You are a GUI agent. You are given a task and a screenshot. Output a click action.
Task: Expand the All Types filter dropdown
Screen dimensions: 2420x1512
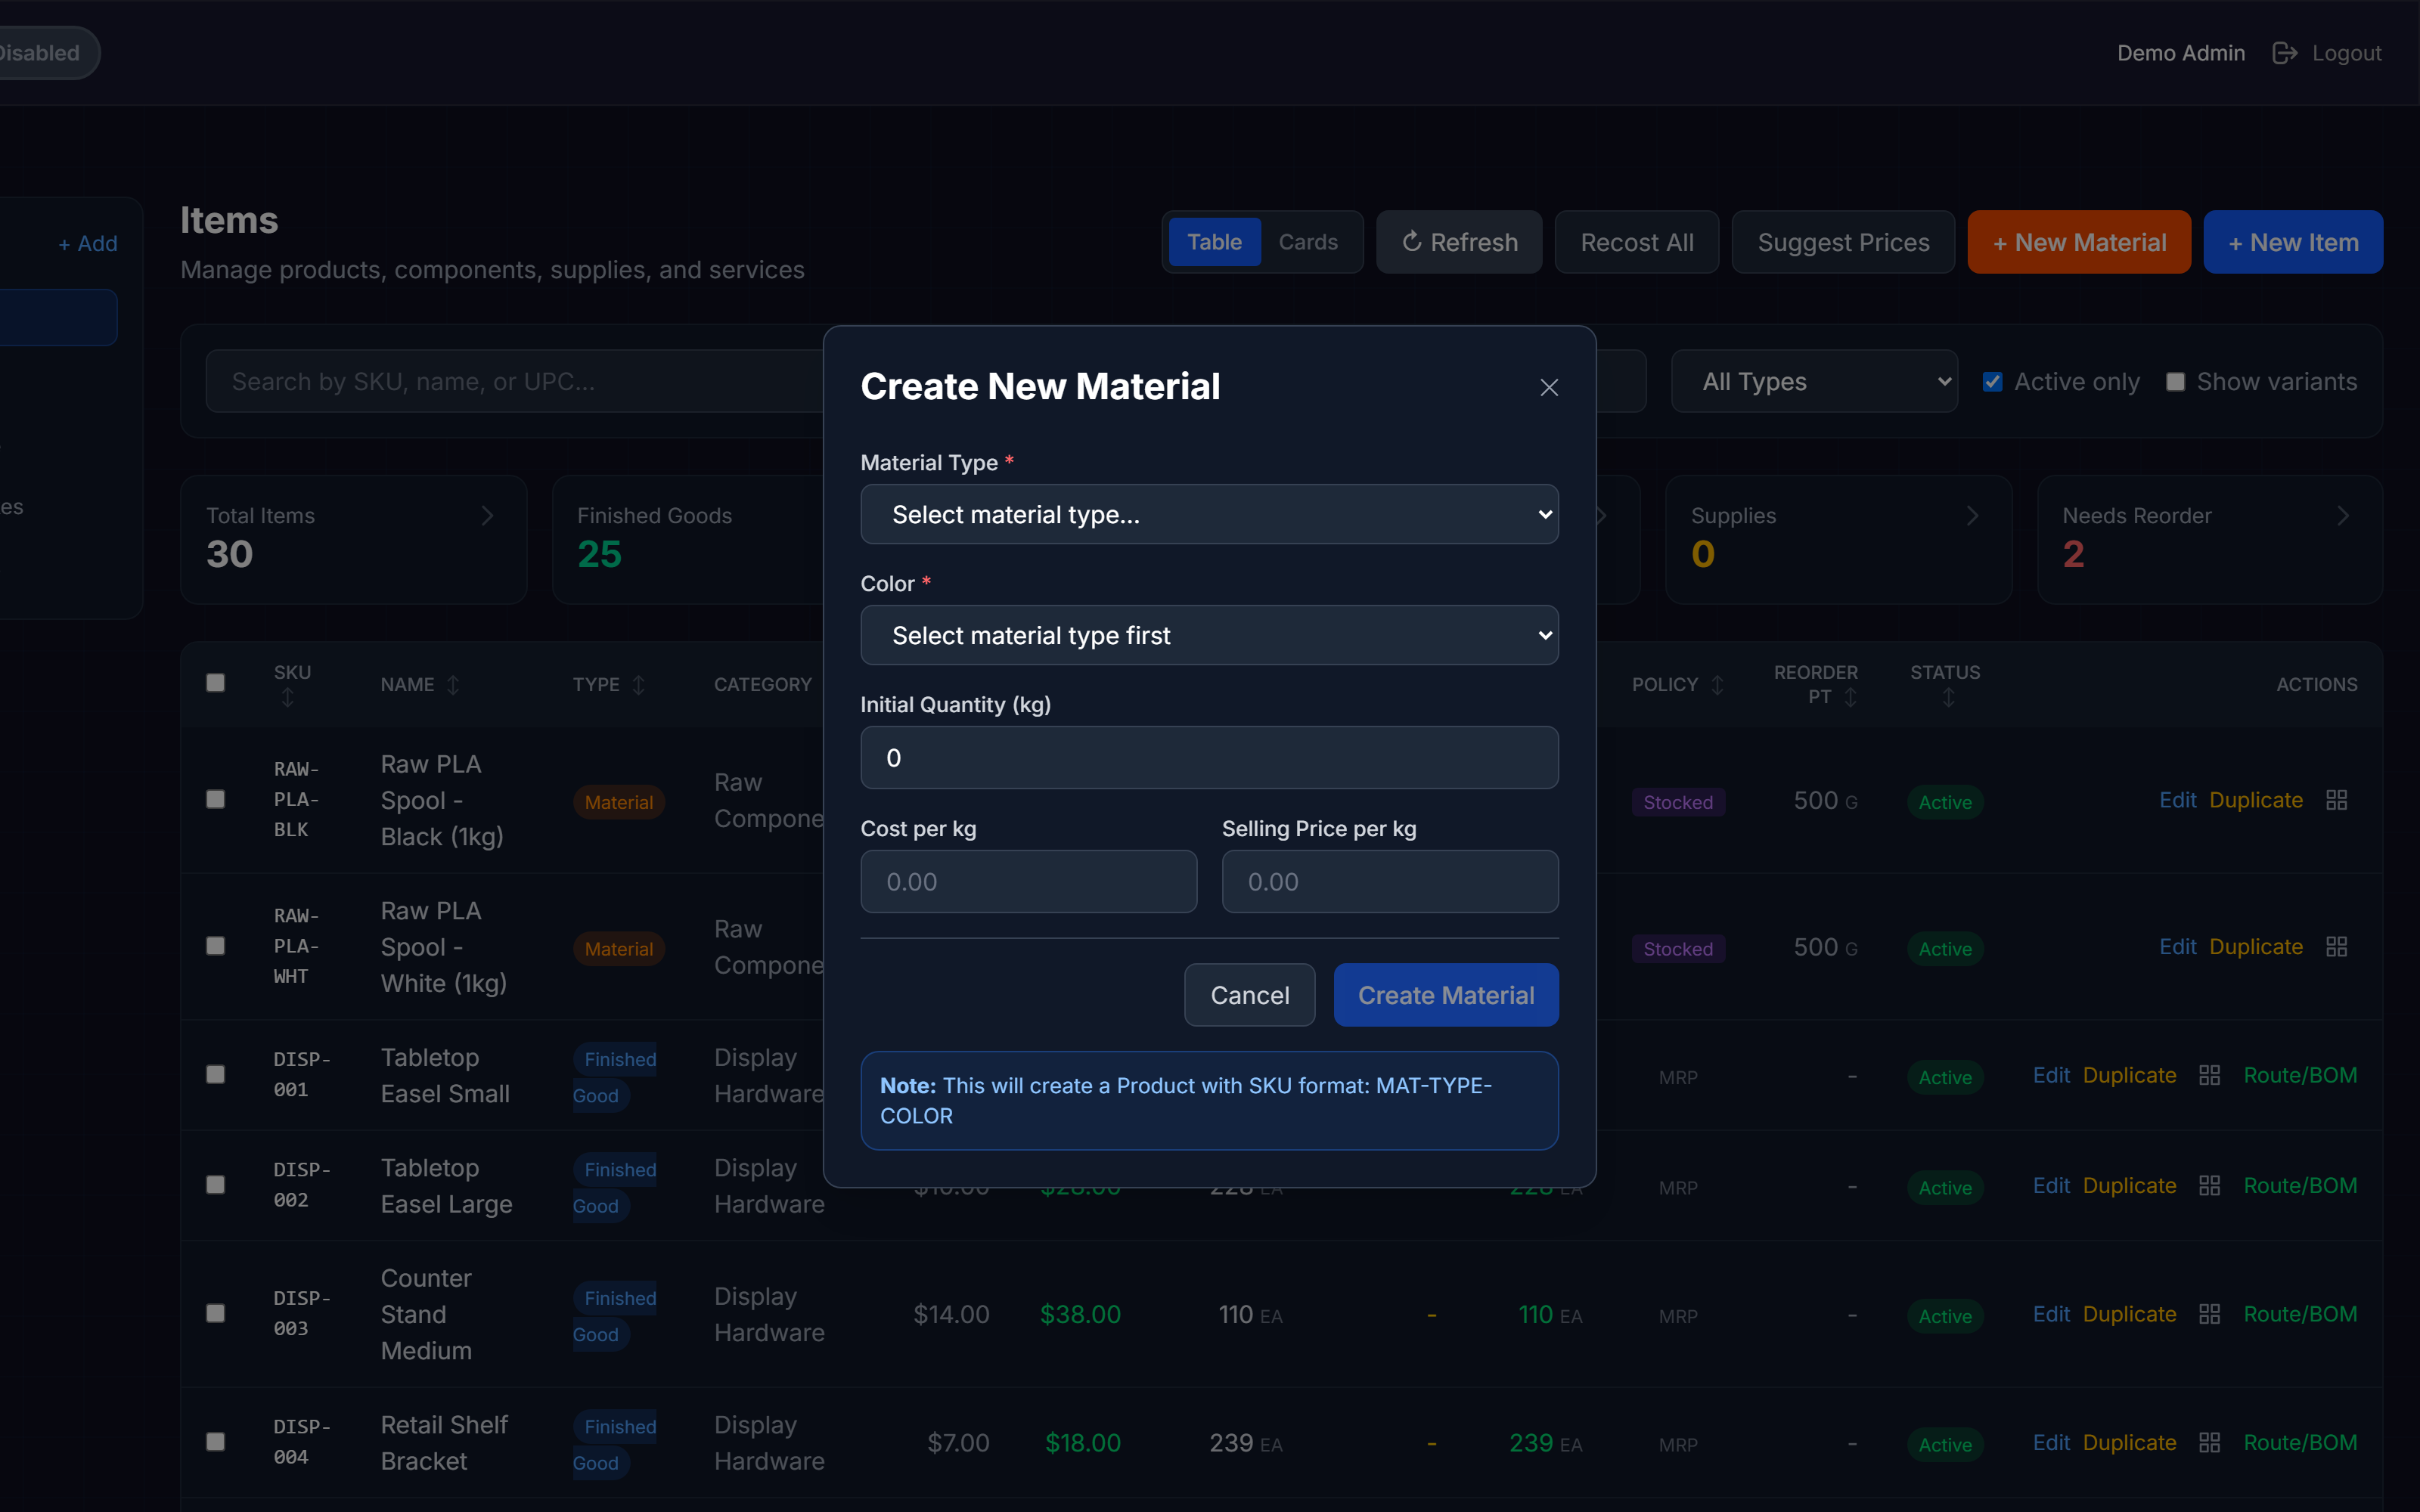[x=1814, y=382]
